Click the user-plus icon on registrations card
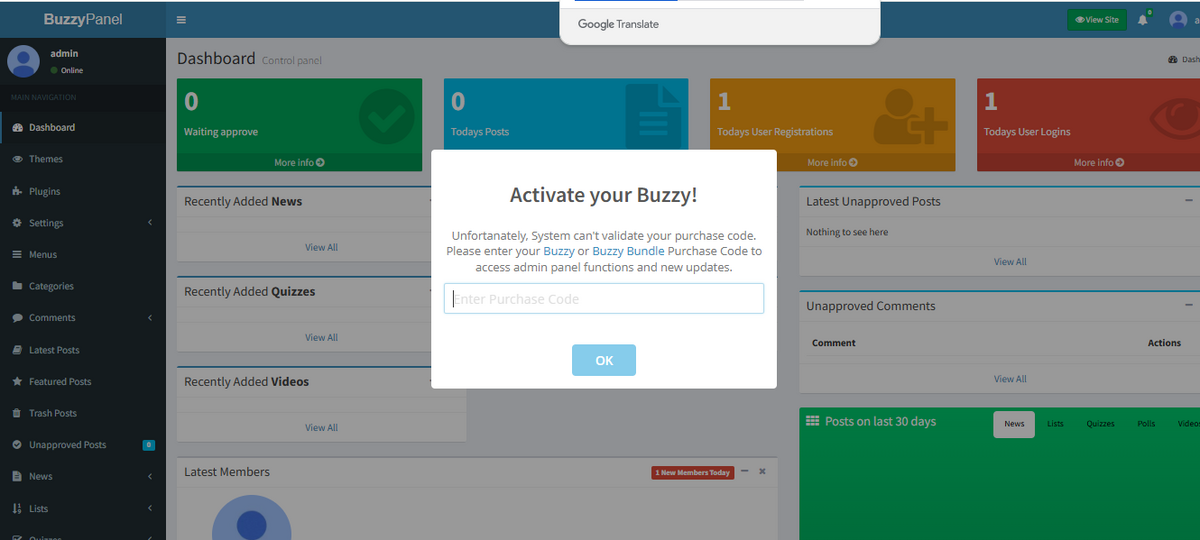Screen dimensions: 1200x540 pos(910,118)
